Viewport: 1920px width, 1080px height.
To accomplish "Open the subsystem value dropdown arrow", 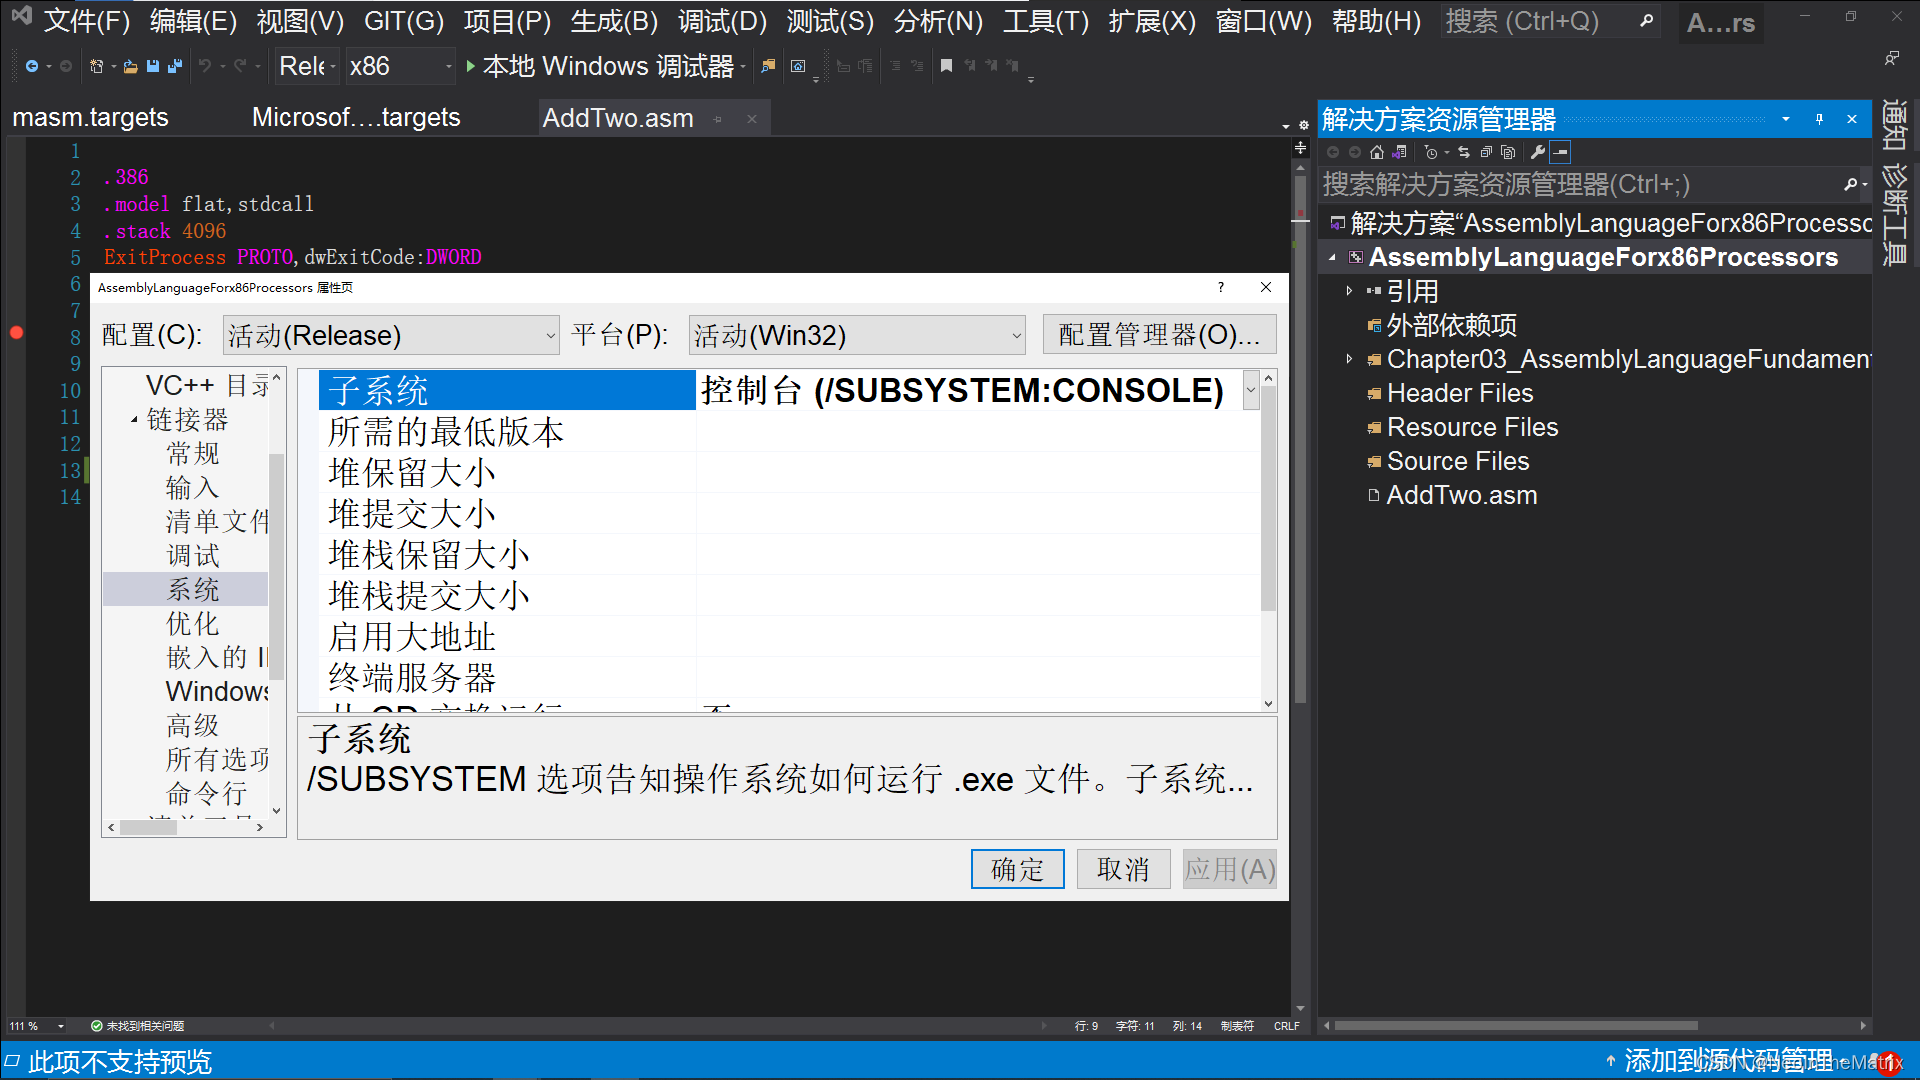I will tap(1251, 390).
